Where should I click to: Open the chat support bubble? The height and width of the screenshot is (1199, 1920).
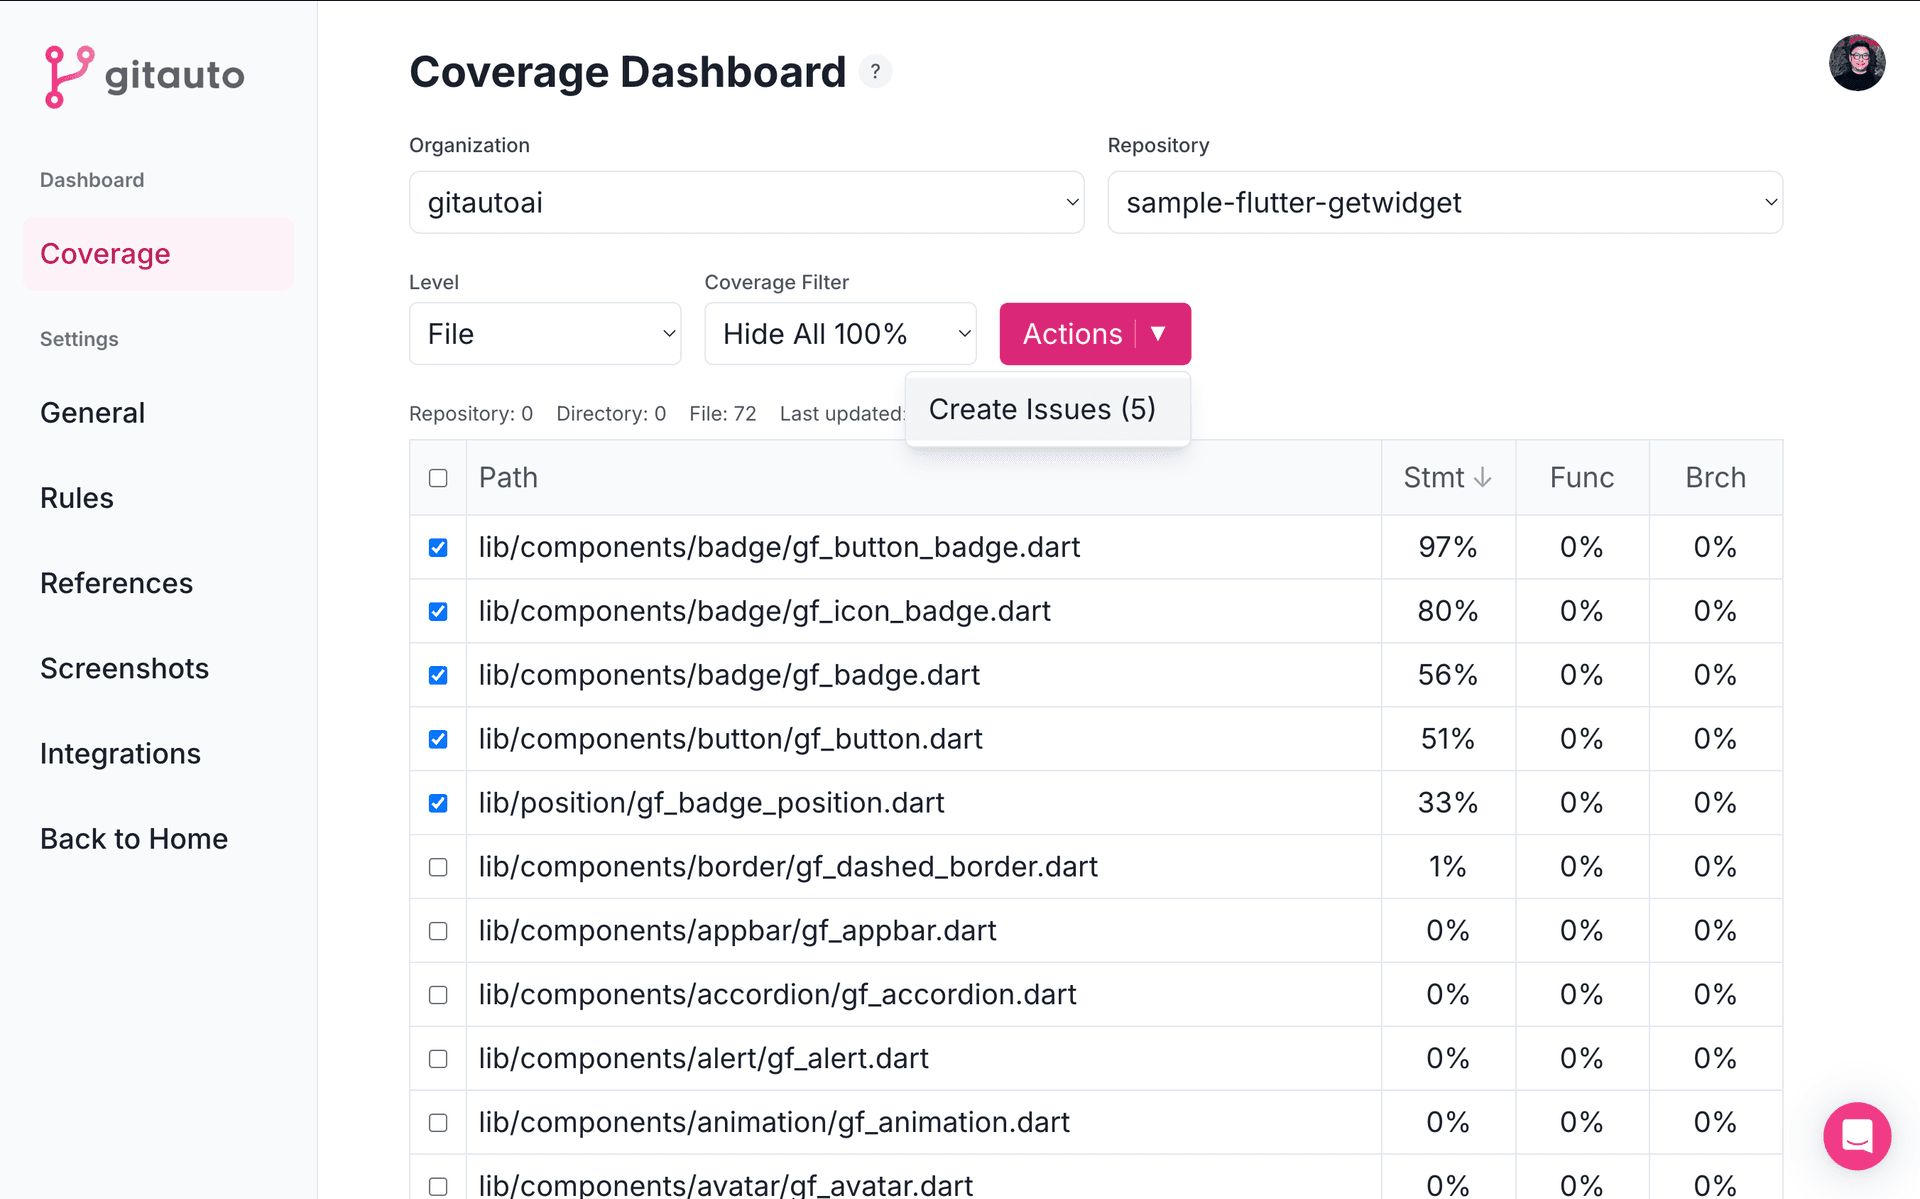(1857, 1136)
